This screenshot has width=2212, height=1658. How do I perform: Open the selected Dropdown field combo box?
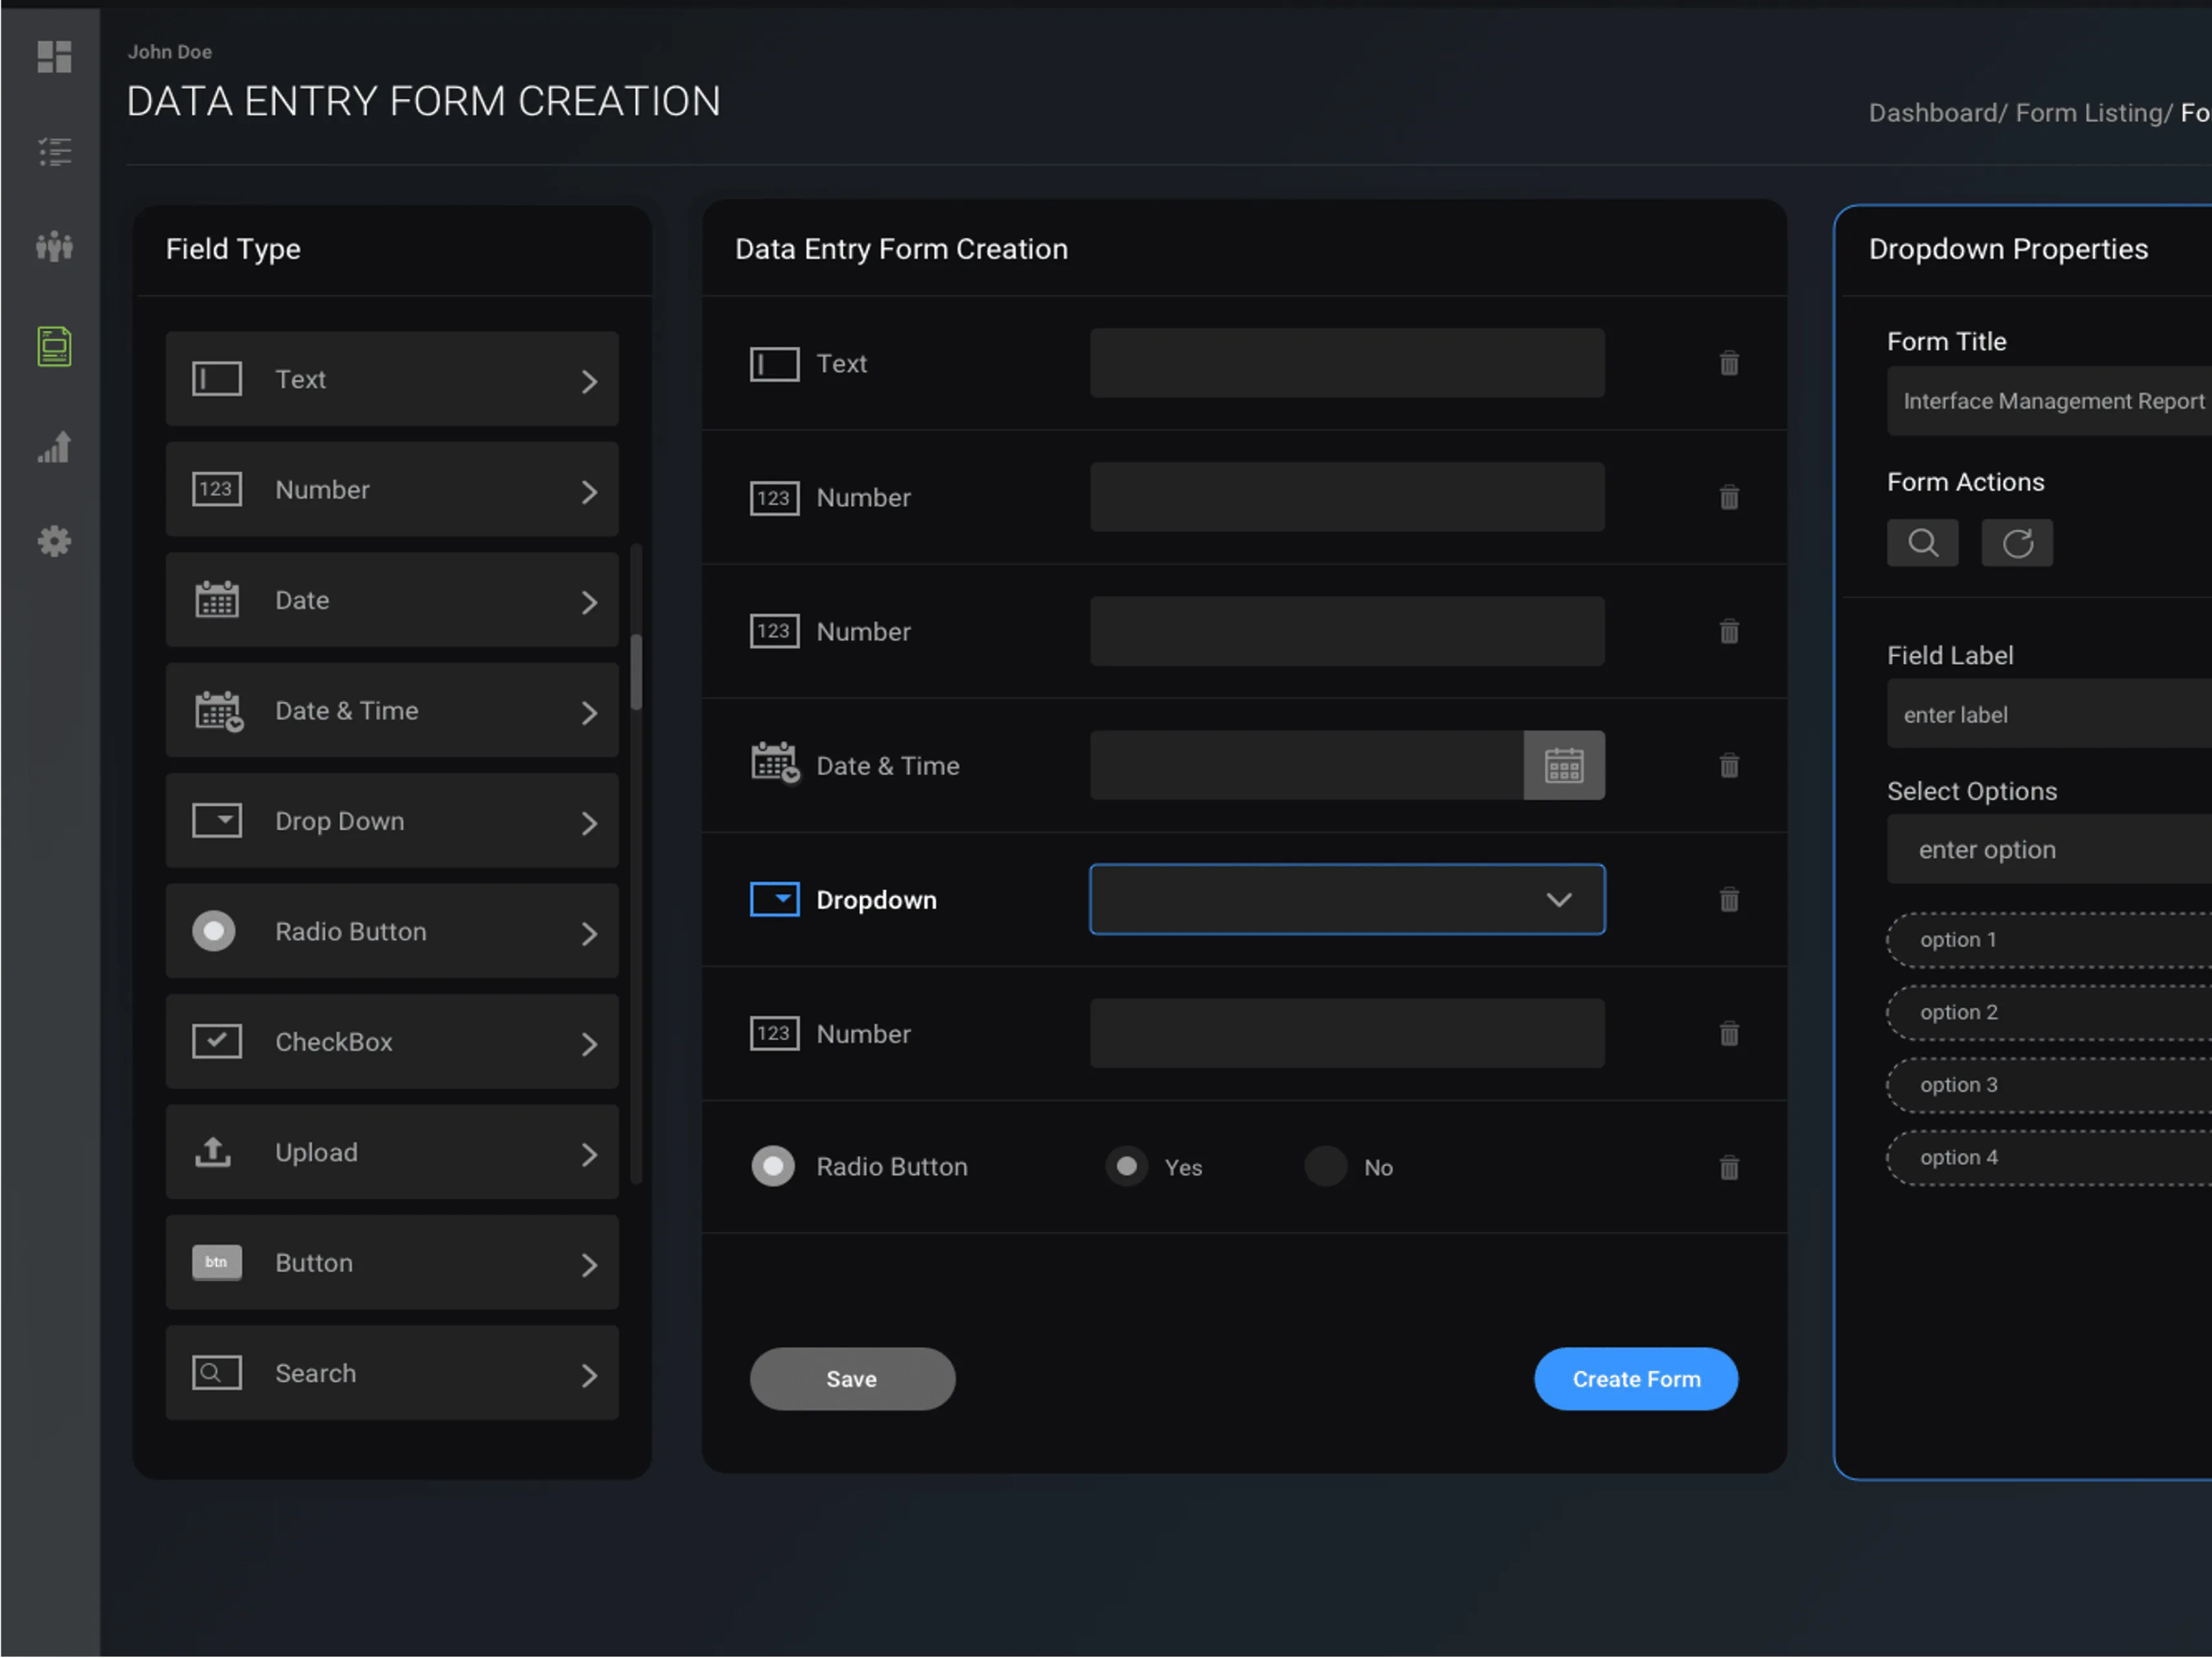click(1347, 899)
